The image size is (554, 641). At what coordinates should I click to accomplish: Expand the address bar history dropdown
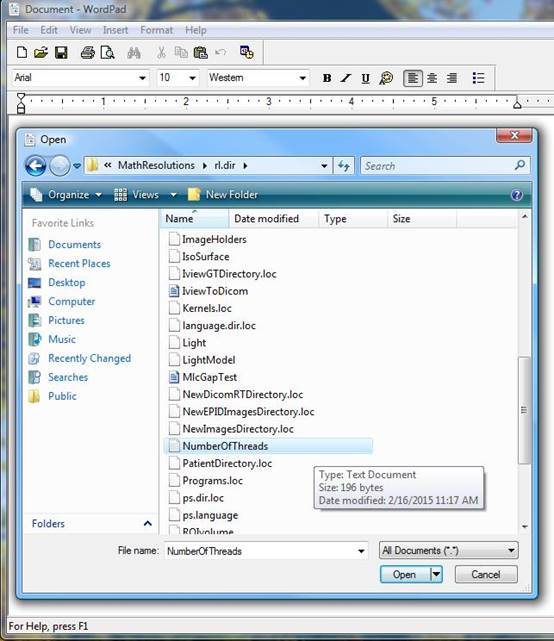click(x=324, y=166)
